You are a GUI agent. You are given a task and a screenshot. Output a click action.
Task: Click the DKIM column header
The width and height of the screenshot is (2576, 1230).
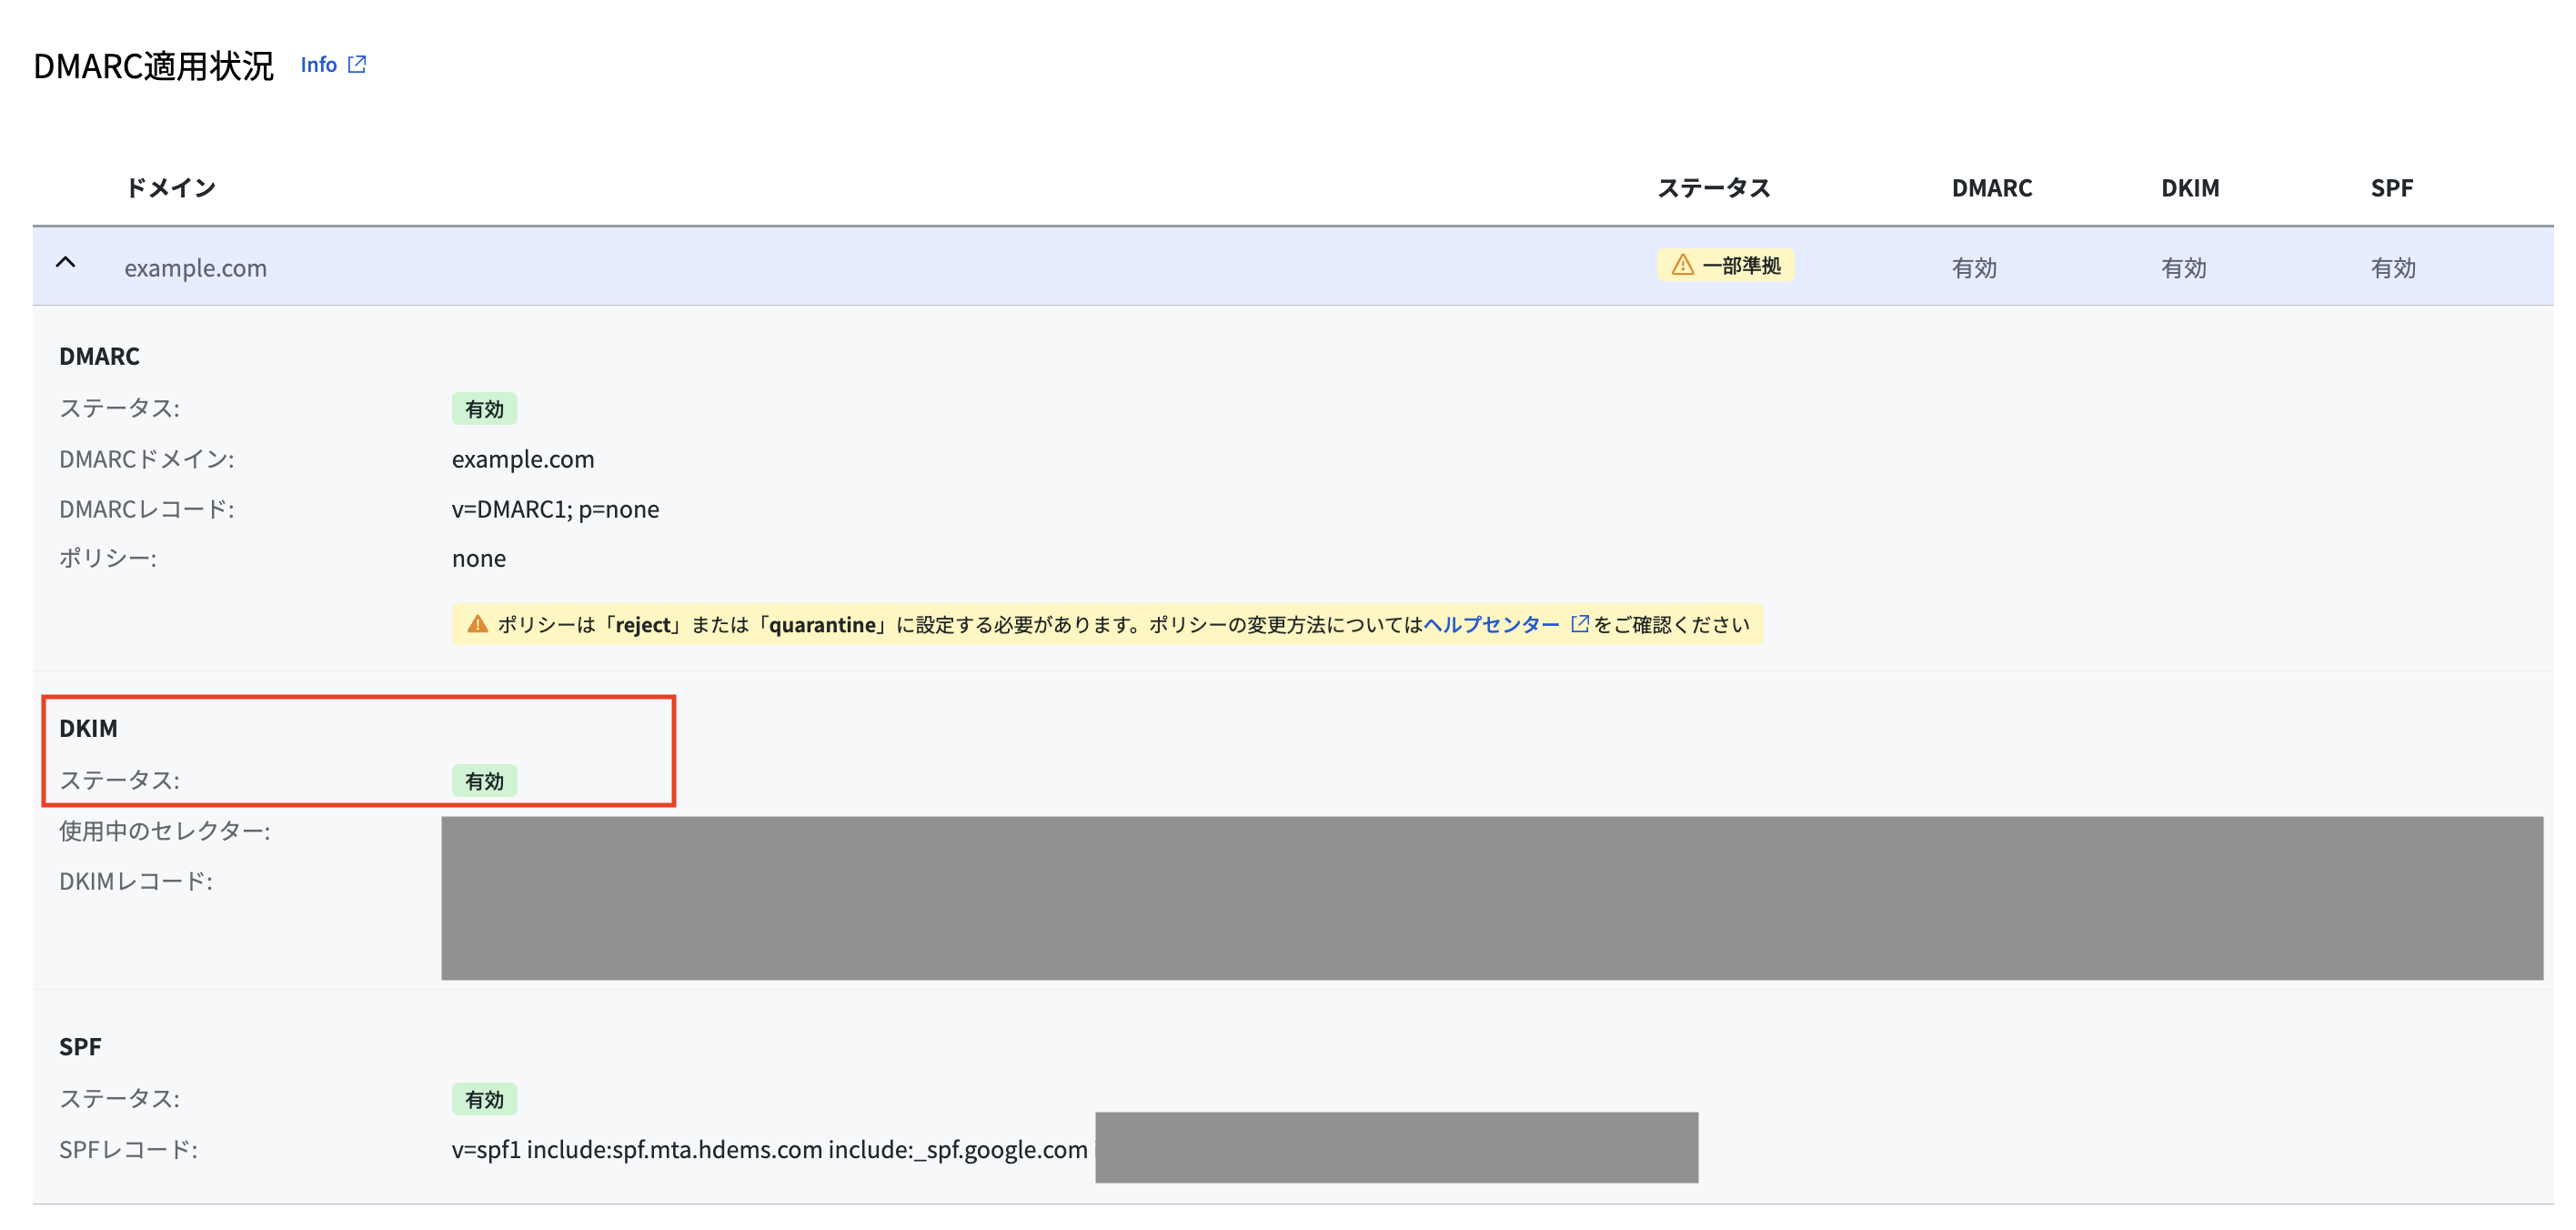click(x=2190, y=188)
